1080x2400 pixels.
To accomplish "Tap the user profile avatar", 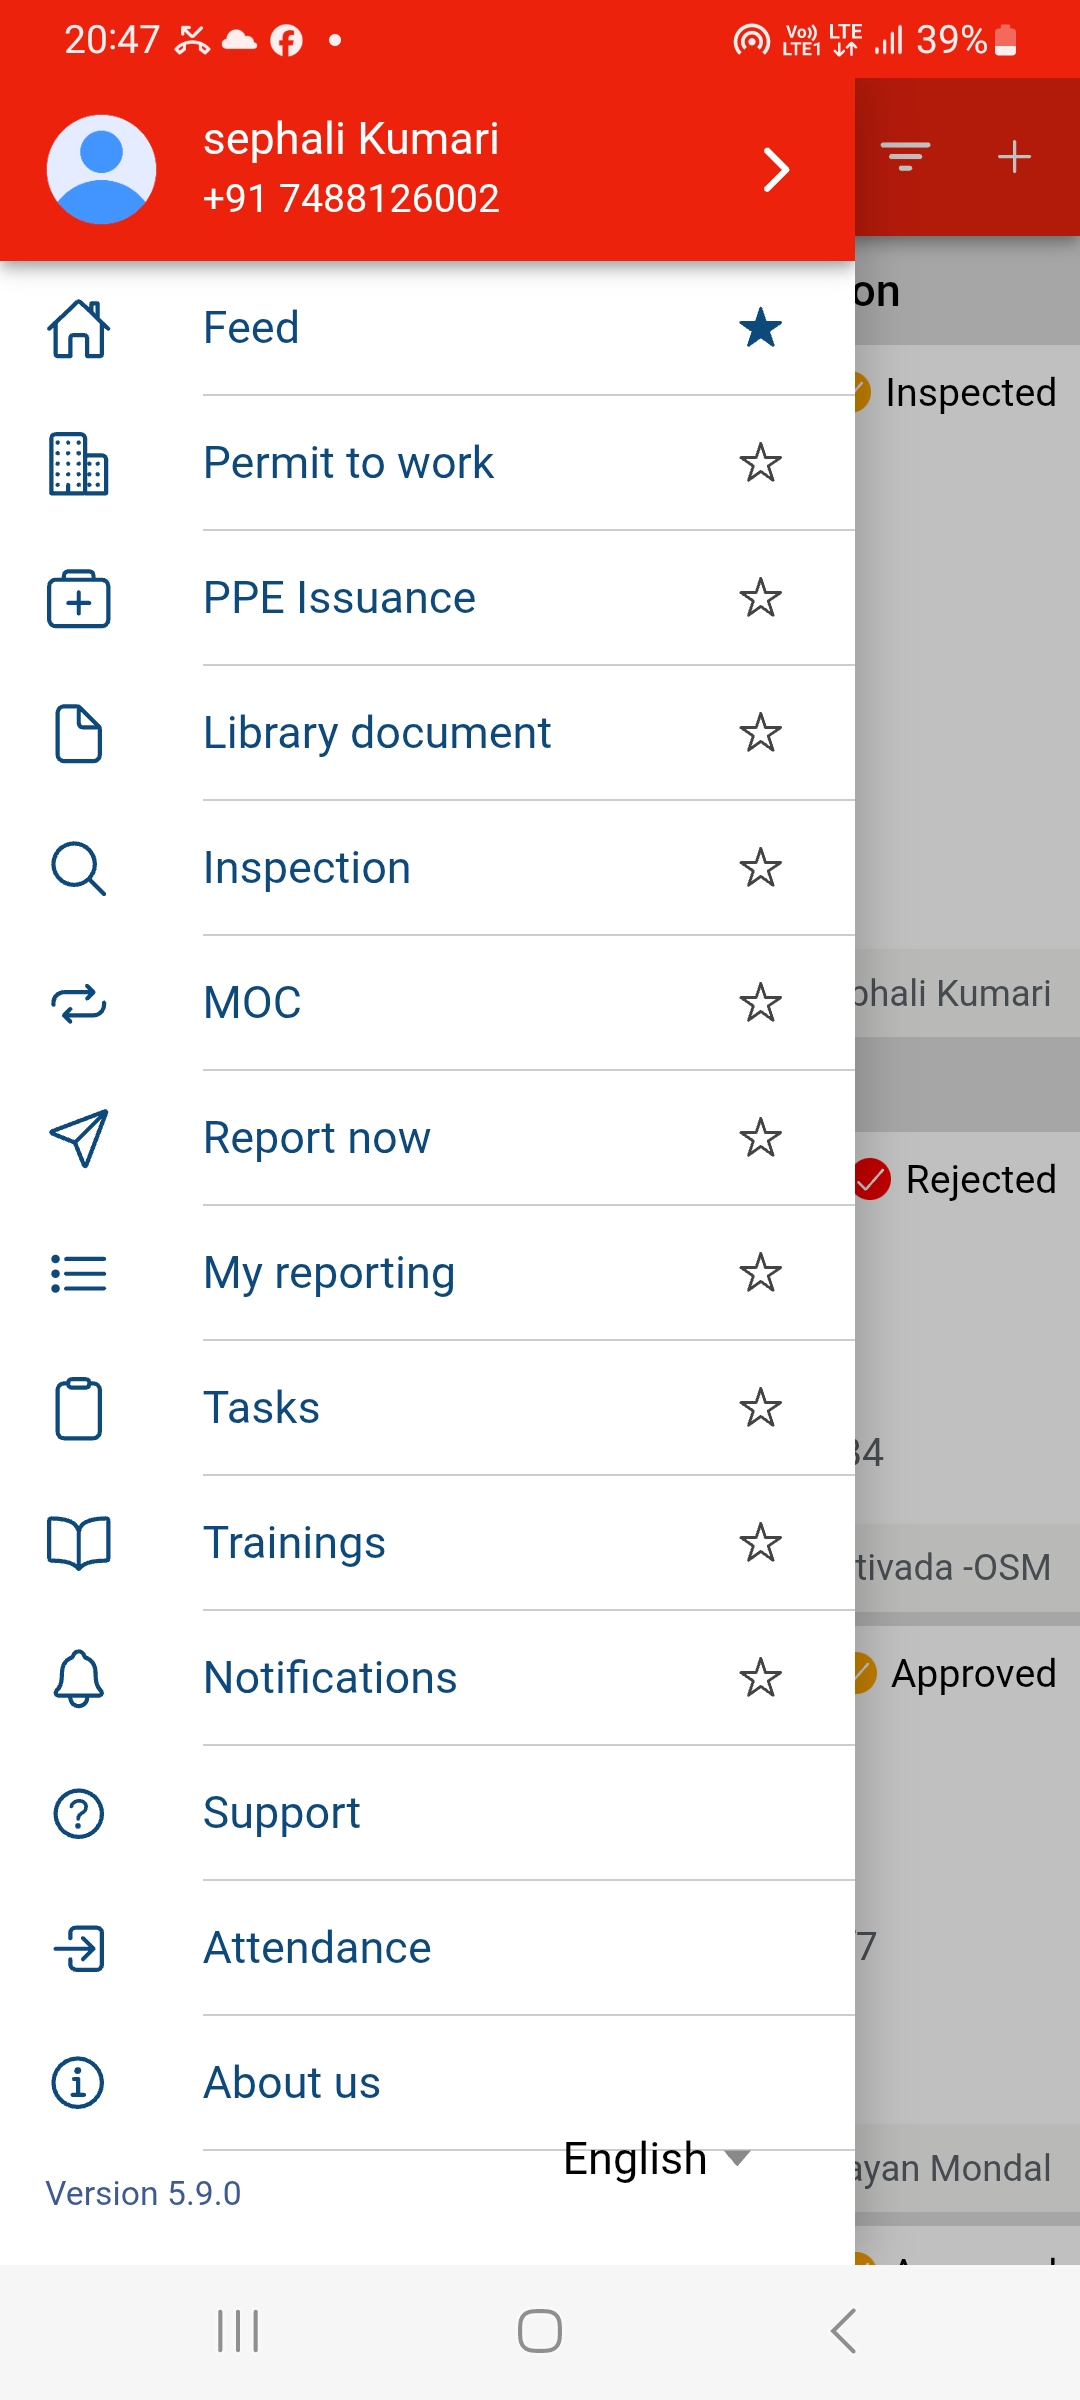I will coord(101,169).
